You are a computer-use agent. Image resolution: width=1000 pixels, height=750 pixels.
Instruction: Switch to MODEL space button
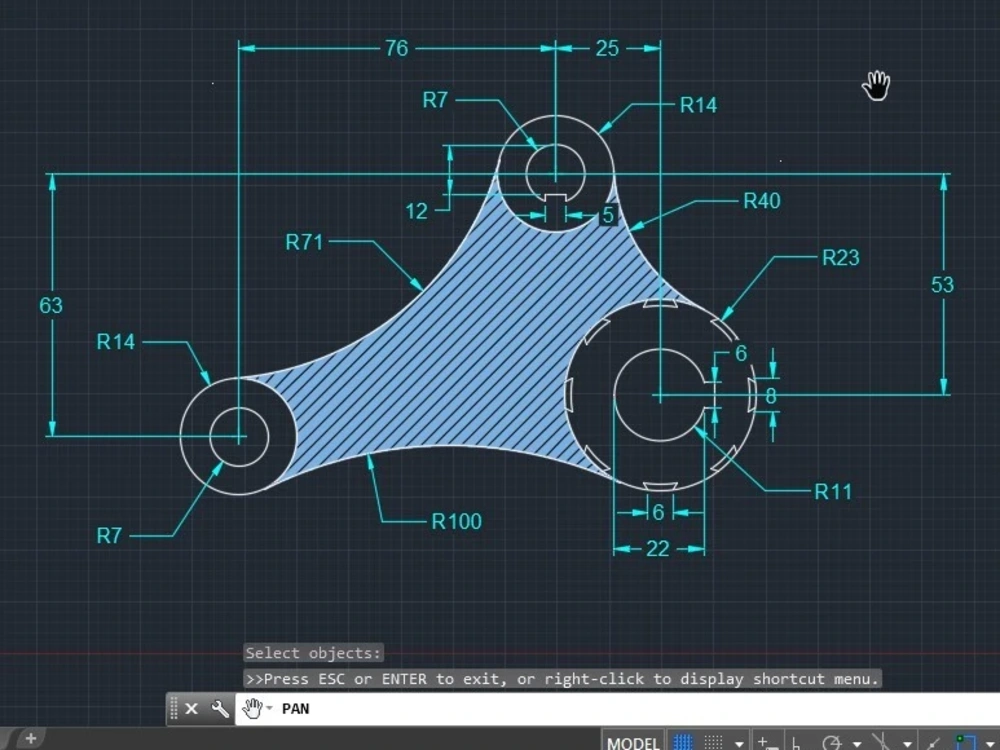(x=633, y=742)
